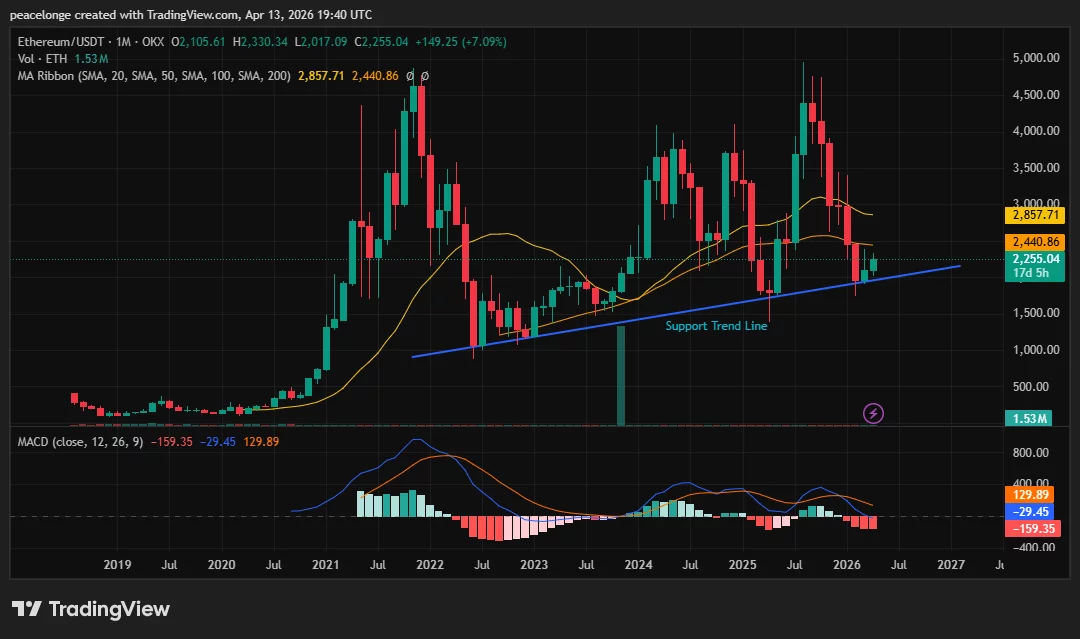Viewport: 1080px width, 639px height.
Task: Click the first Ø icon beside the MA Ribbon values
Action: pyautogui.click(x=411, y=74)
